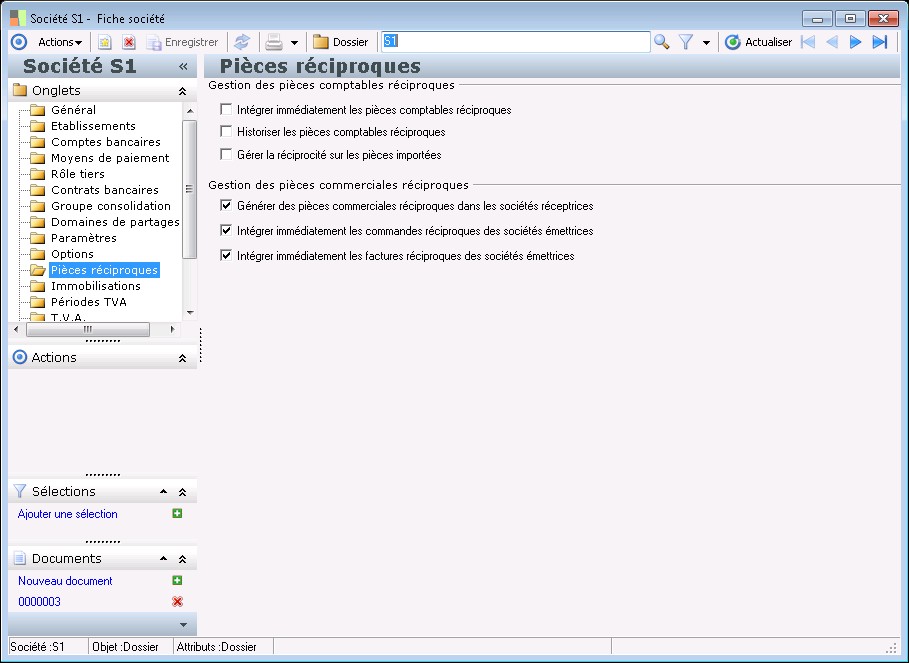Click the new record icon in toolbar
909x663 pixels.
pos(104,42)
